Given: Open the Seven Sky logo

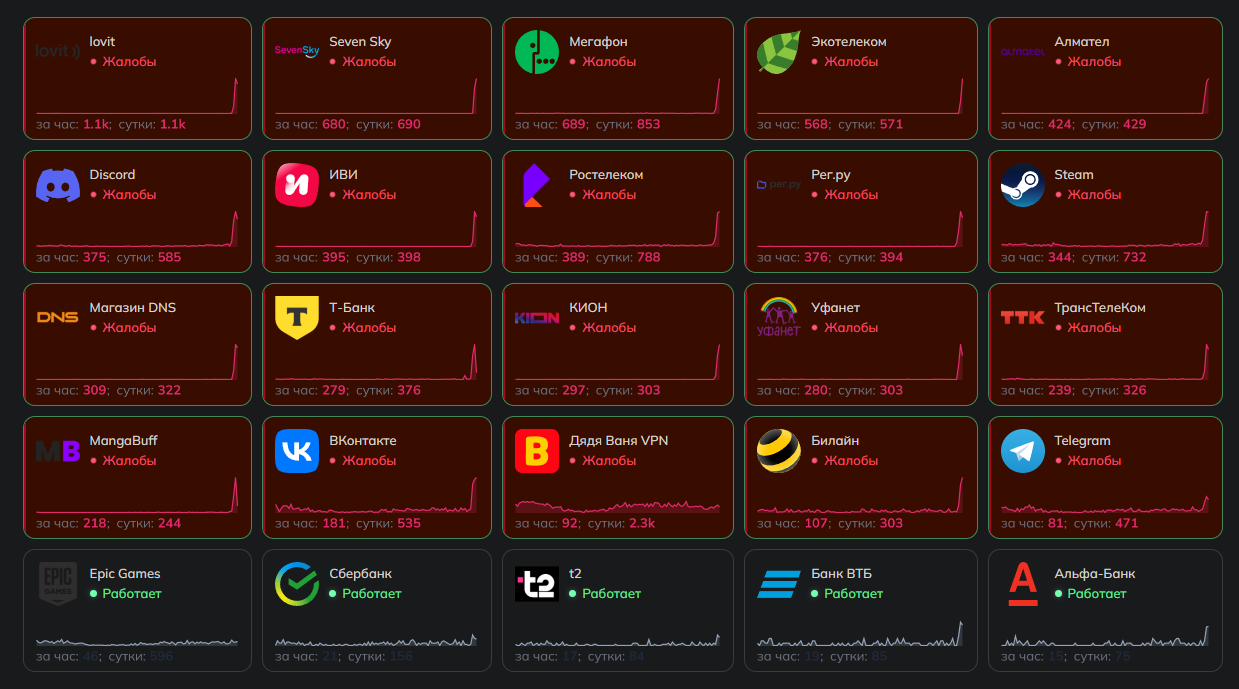Looking at the screenshot, I should click(x=297, y=51).
